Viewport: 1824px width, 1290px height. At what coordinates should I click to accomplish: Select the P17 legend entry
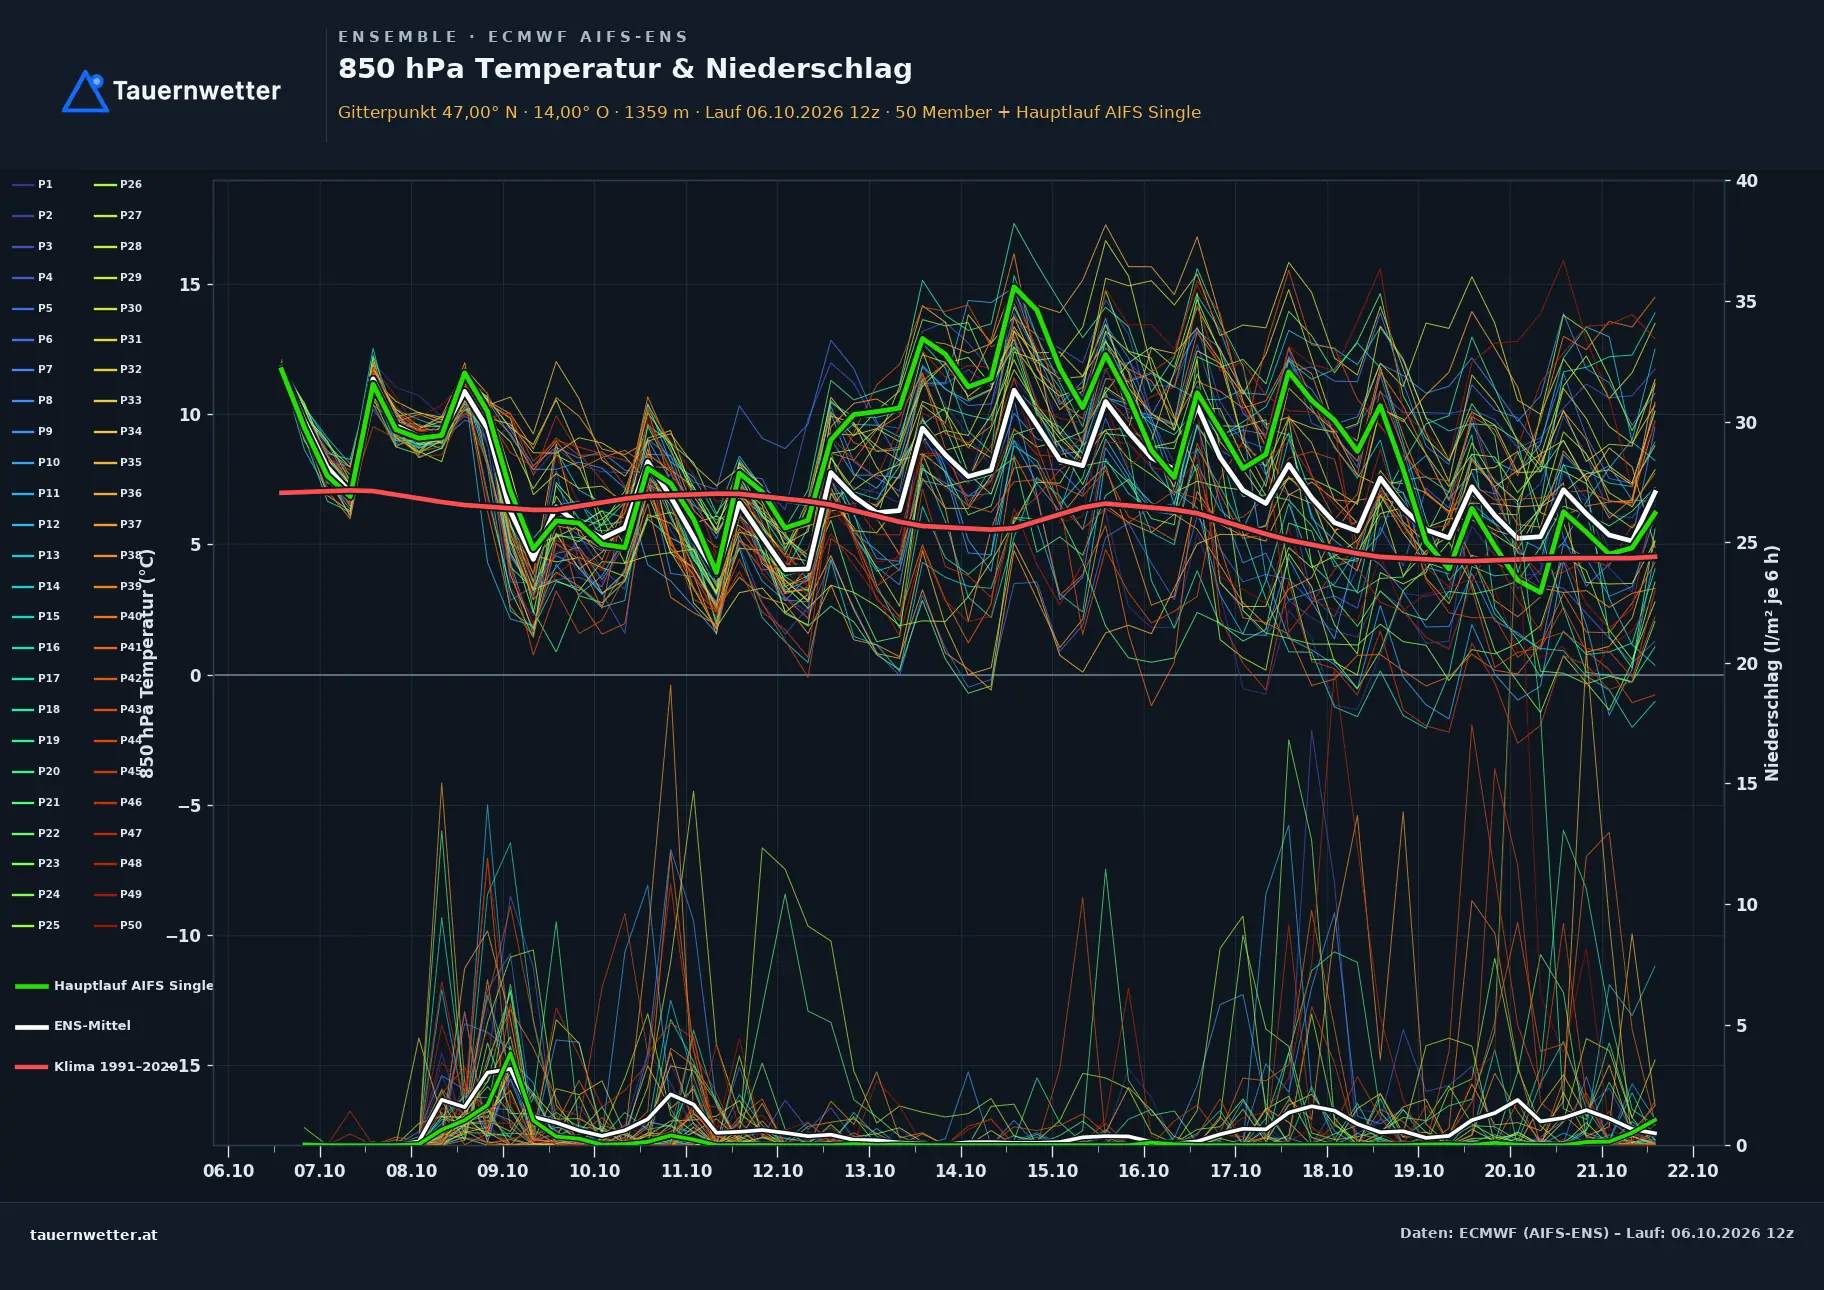click(36, 678)
